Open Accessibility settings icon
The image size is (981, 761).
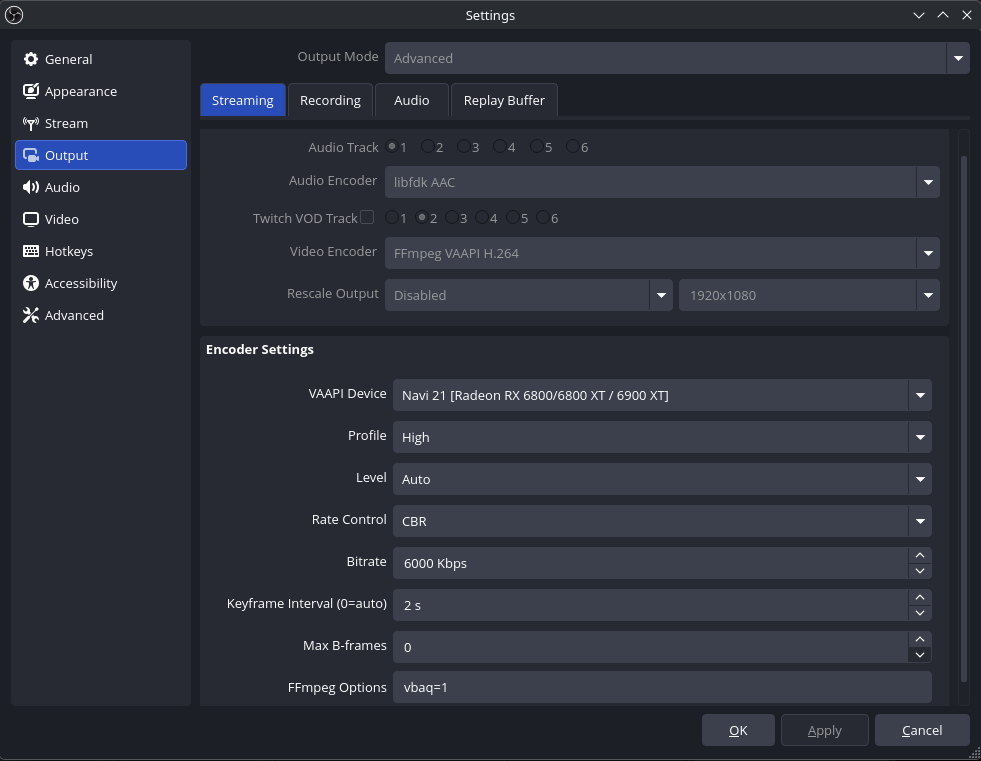[x=30, y=283]
